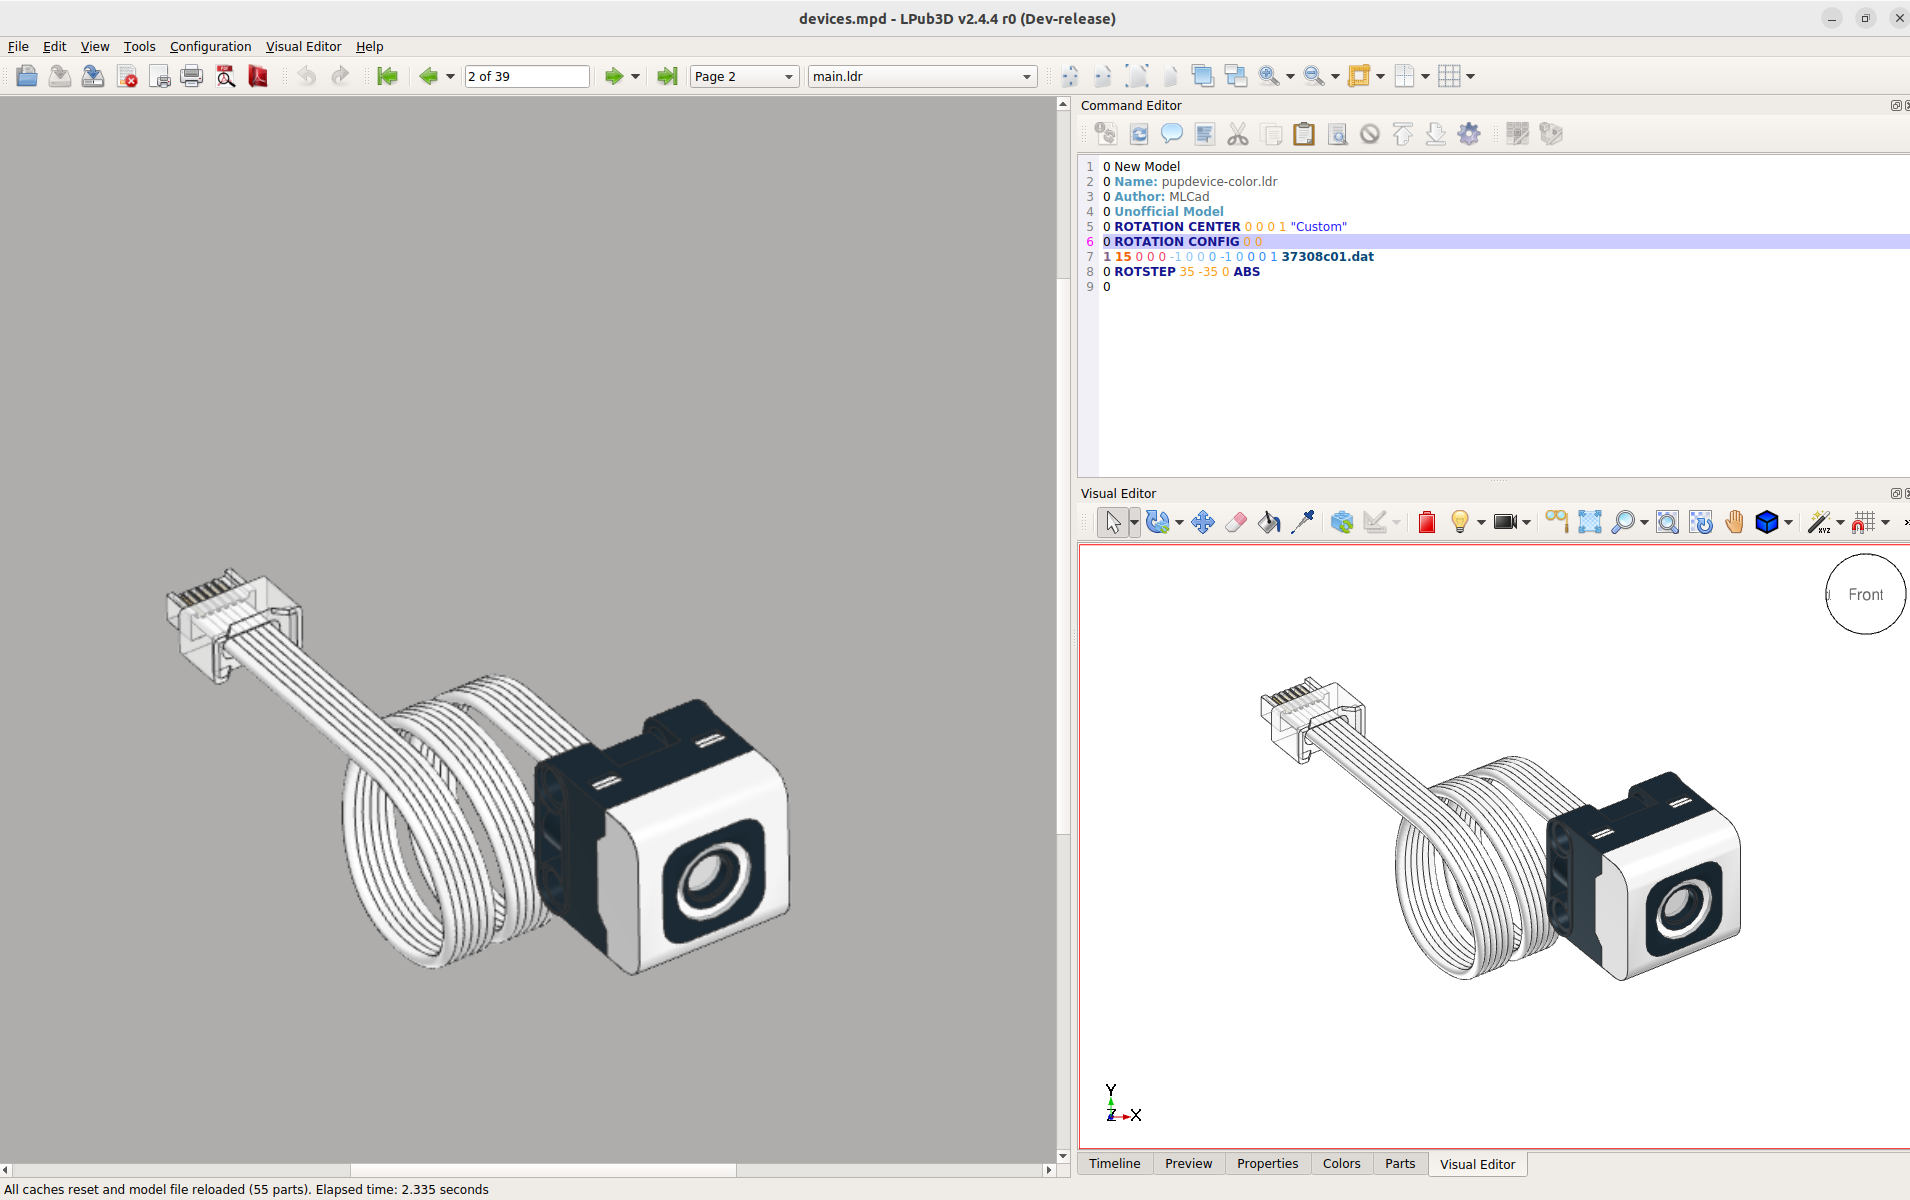Viewport: 1910px width, 1200px height.
Task: Expand the viewpoint cube dropdown arrow
Action: (1786, 521)
